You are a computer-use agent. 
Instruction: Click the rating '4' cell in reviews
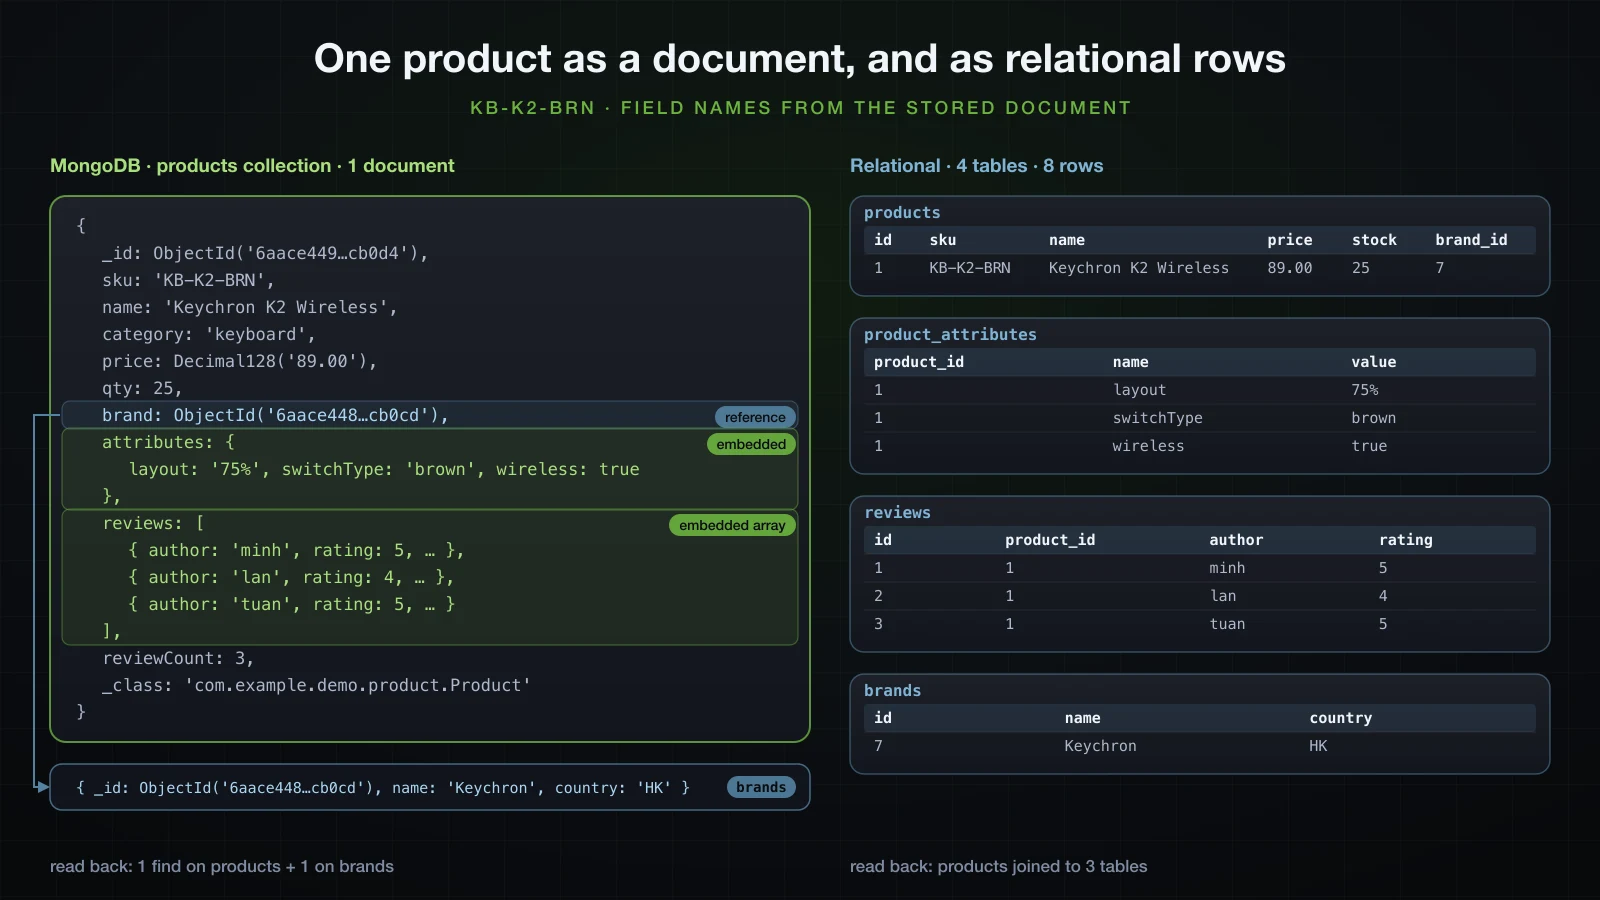[1383, 596]
